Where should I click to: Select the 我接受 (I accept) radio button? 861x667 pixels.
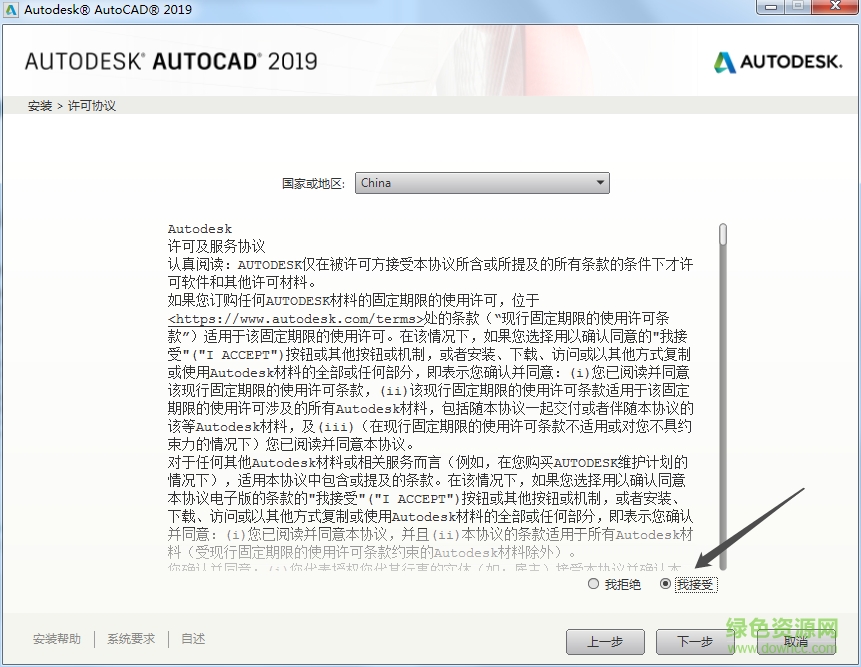(664, 584)
